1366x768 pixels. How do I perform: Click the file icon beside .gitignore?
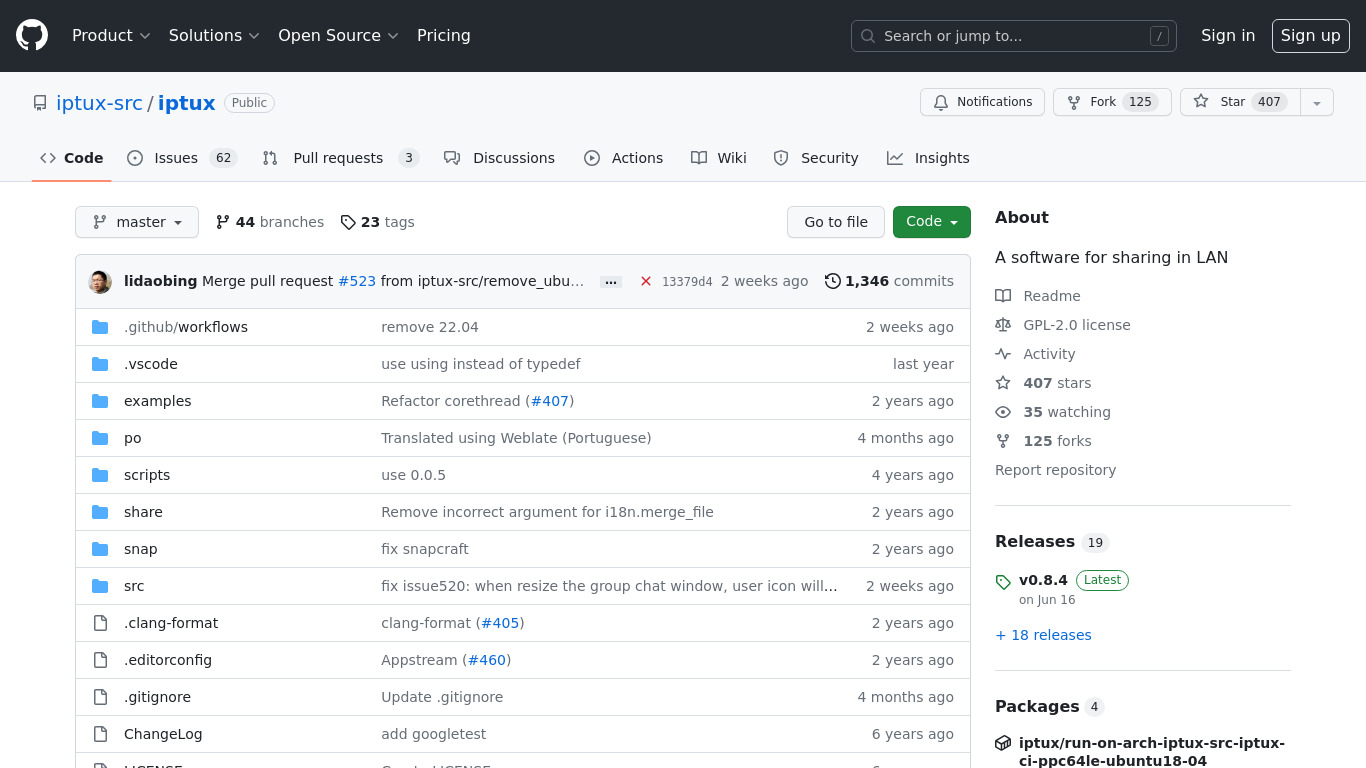pyautogui.click(x=100, y=697)
